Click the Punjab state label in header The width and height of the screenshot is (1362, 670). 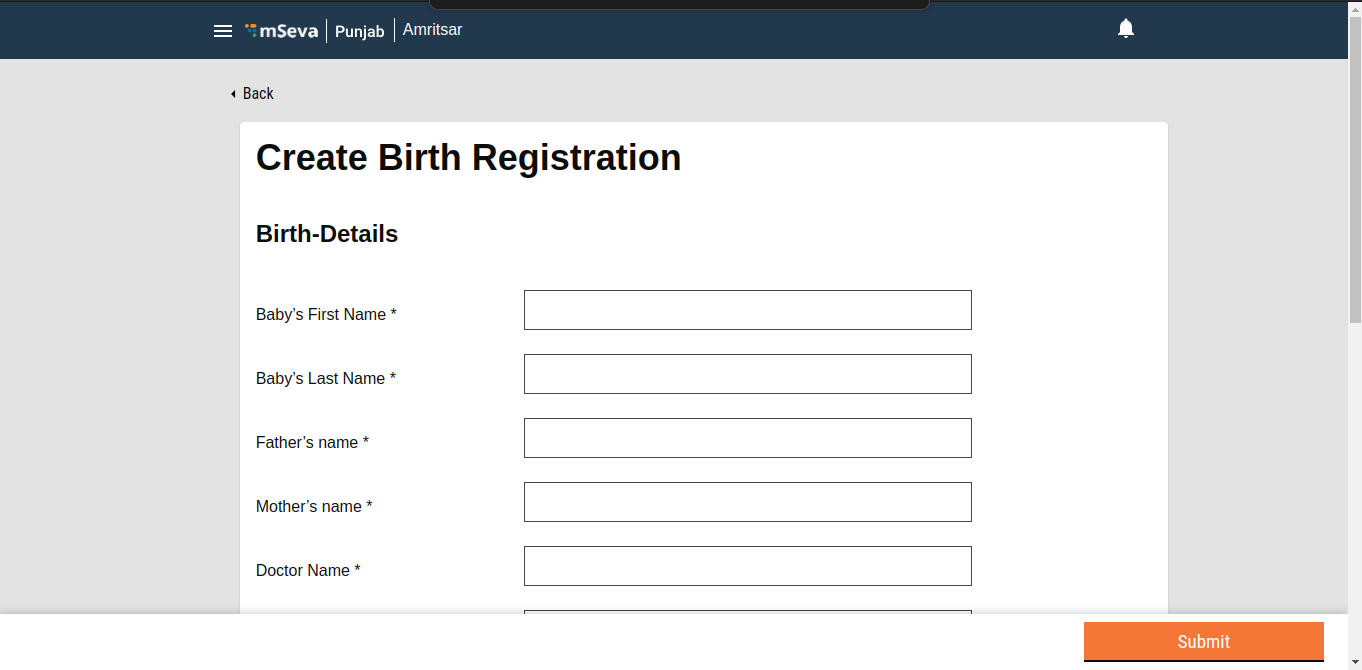tap(359, 31)
